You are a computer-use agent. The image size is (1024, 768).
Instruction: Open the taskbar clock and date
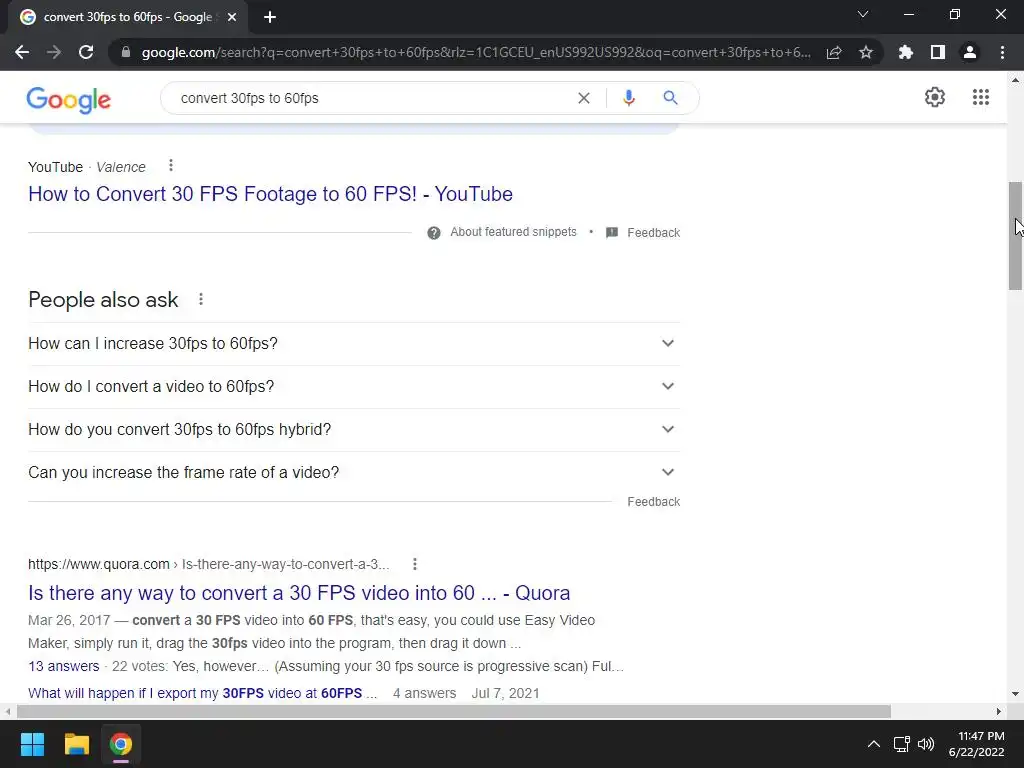976,744
